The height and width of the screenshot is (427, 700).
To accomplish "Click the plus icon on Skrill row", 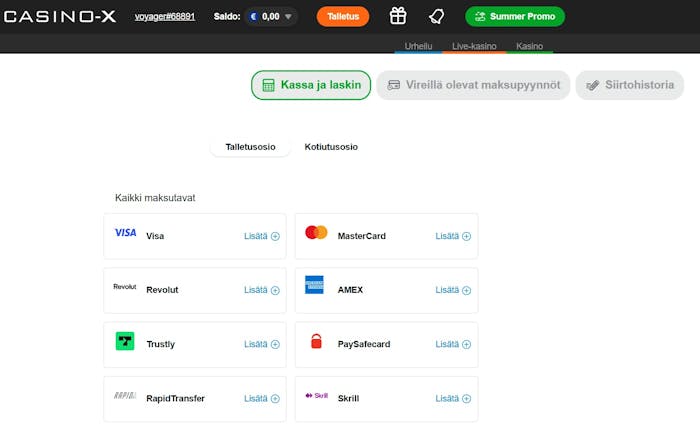I will [x=467, y=399].
